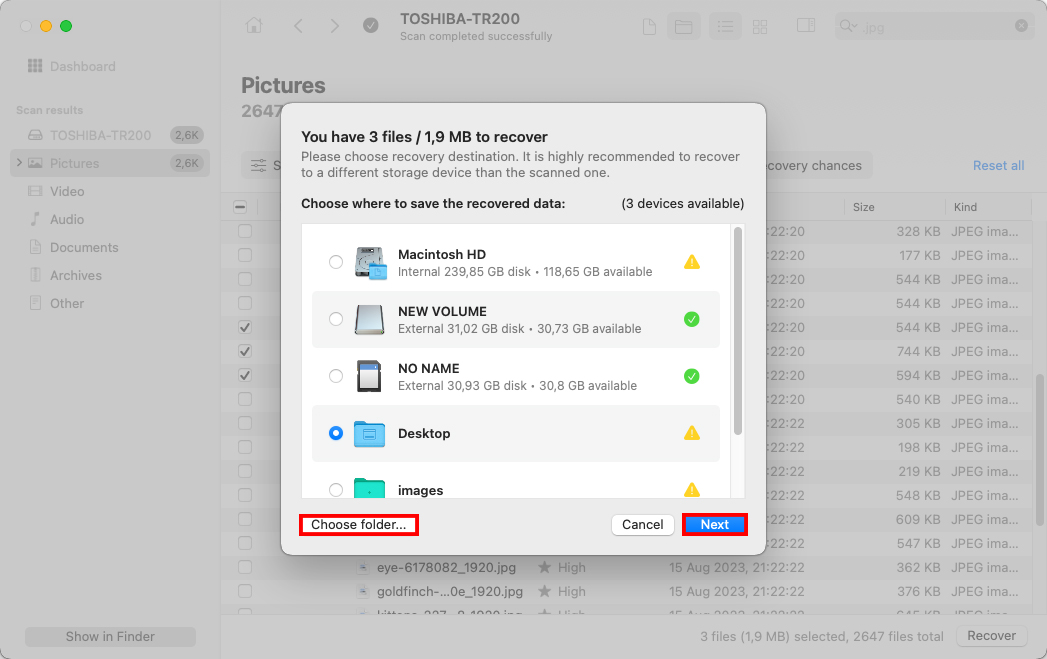
Task: Clear the .jpg search query
Action: (1022, 26)
